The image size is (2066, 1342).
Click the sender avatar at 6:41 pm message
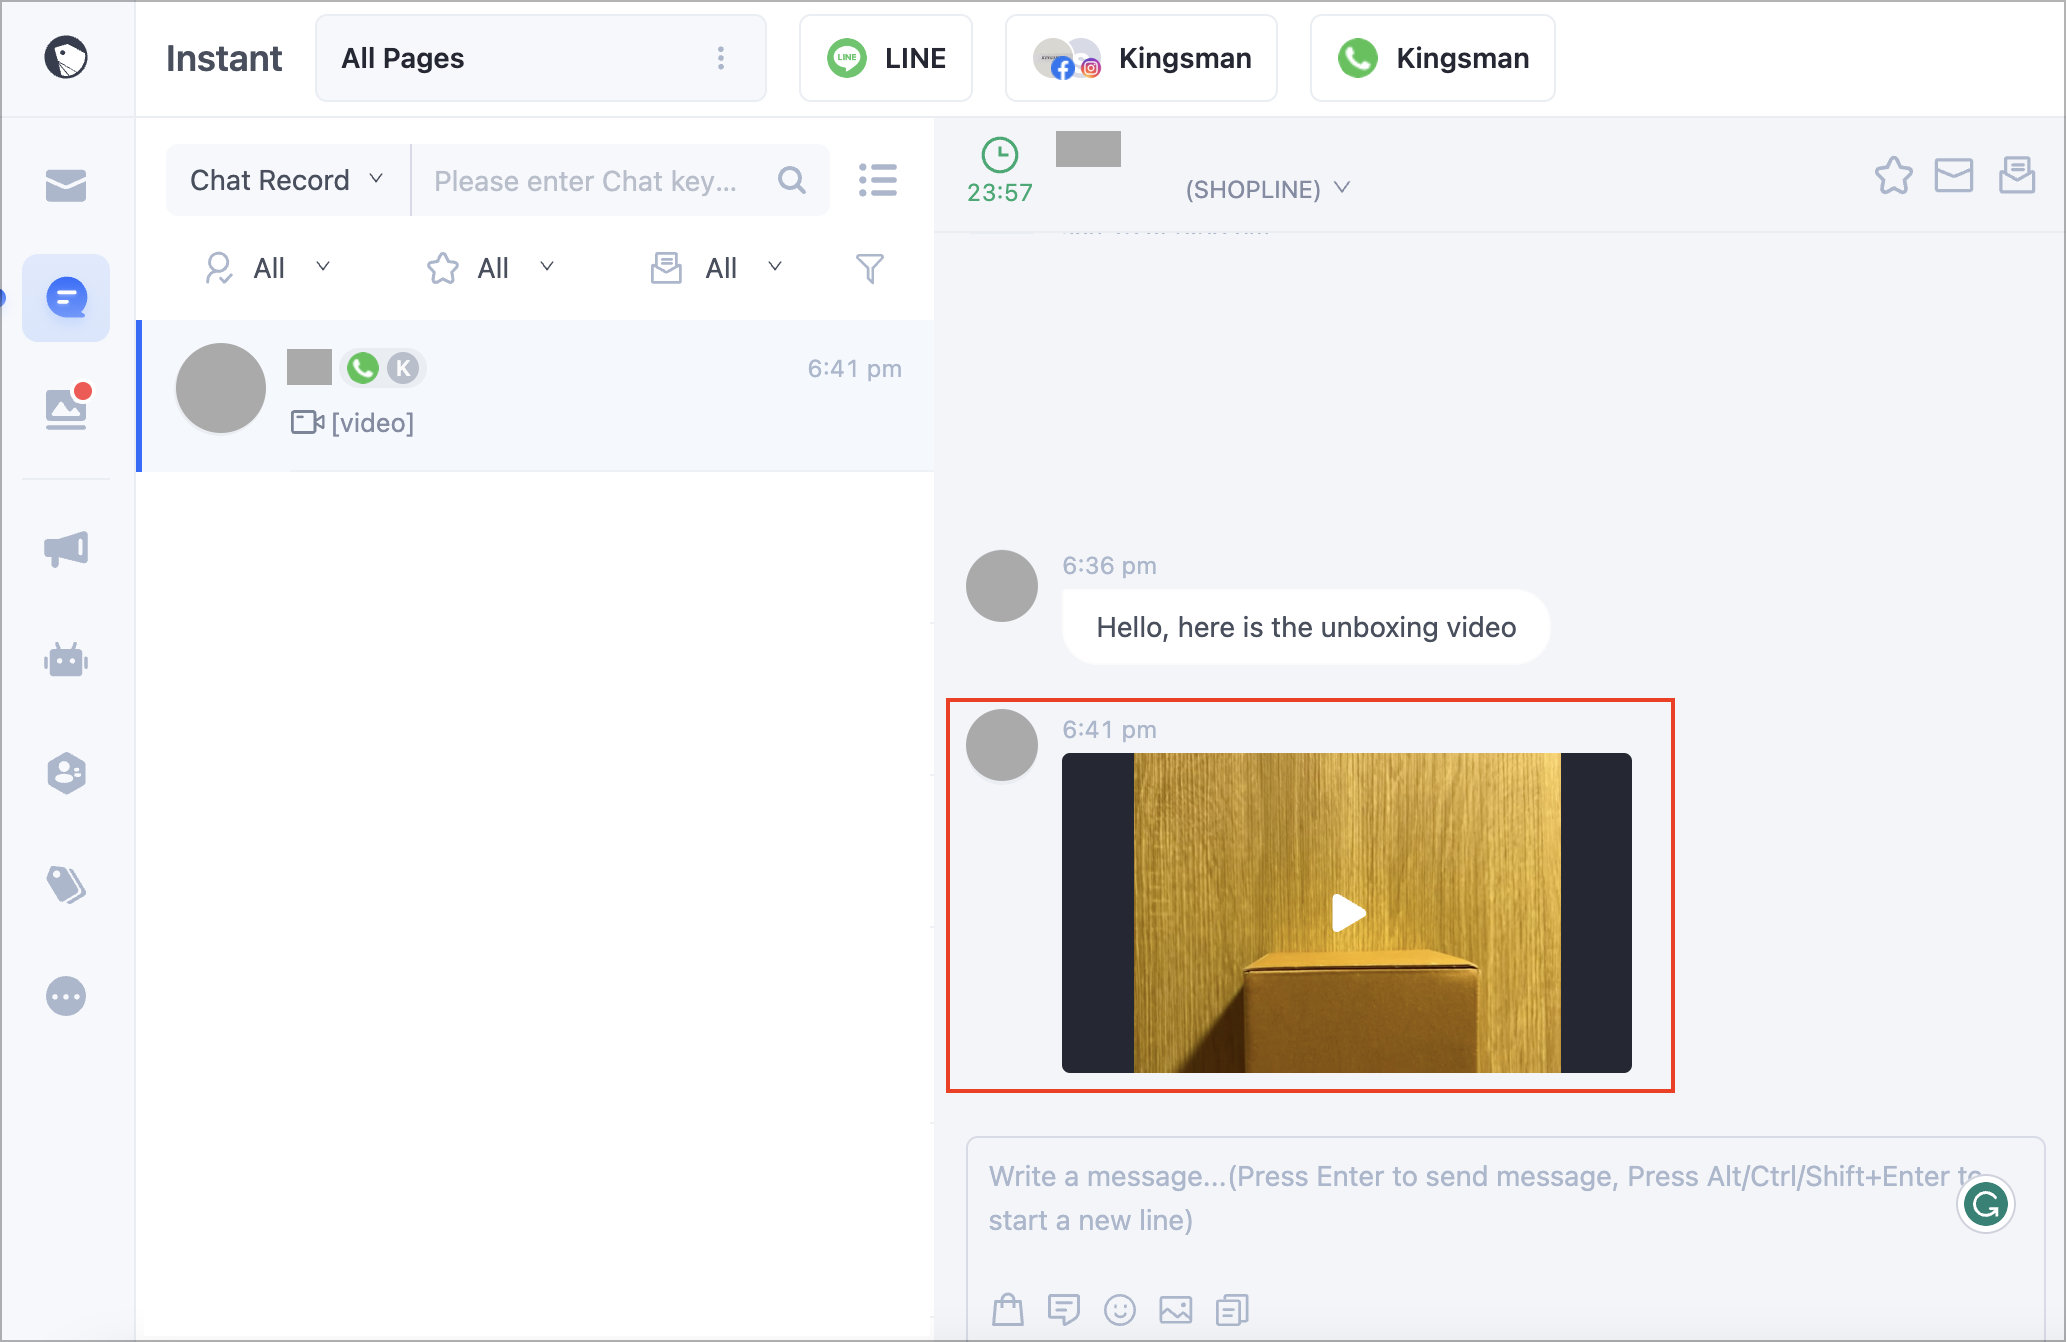coord(1002,745)
